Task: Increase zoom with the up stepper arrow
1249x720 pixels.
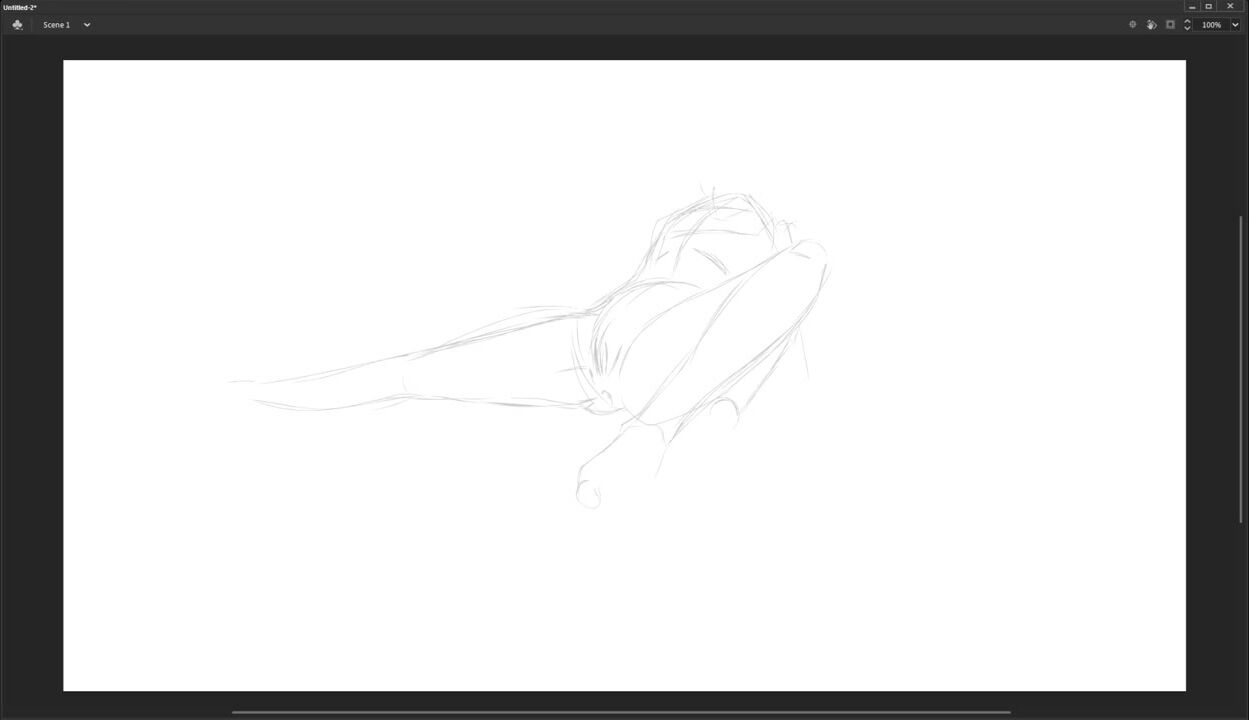Action: click(1187, 21)
